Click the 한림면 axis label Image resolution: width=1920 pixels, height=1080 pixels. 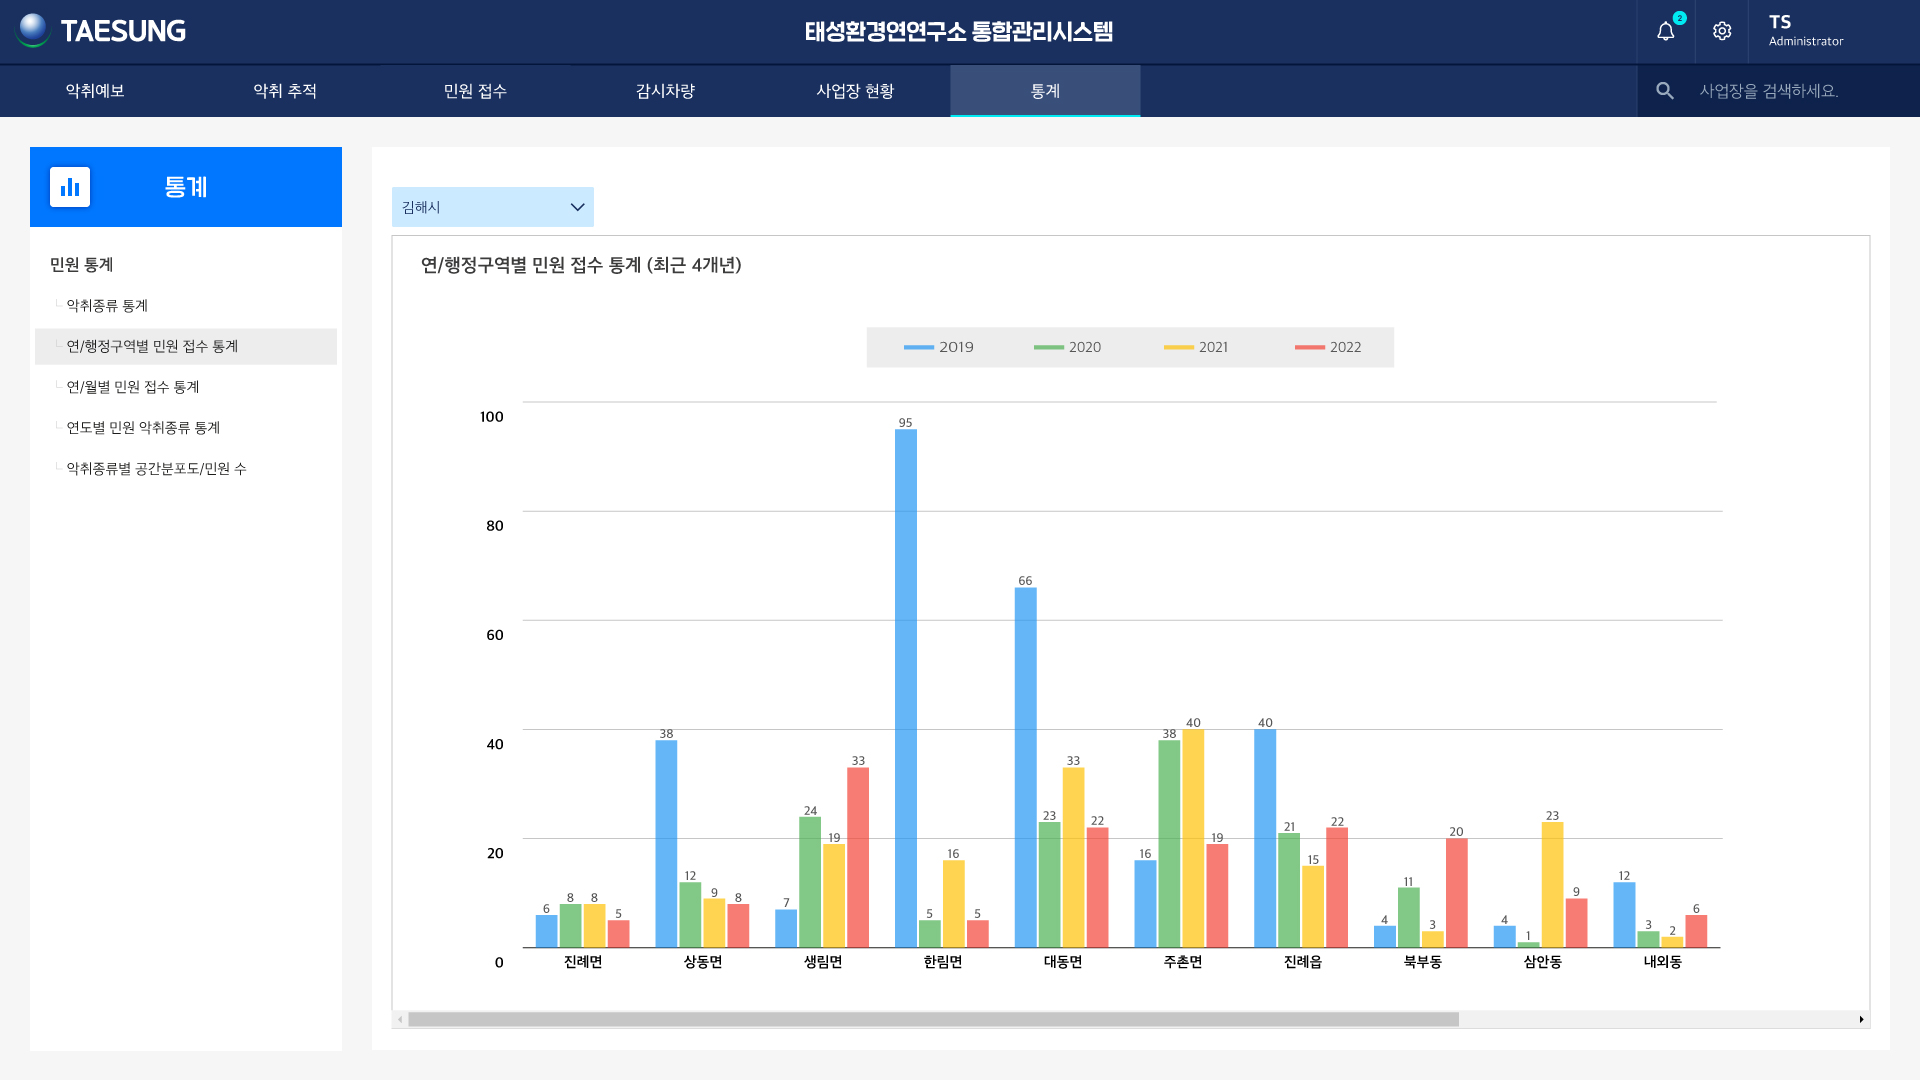coord(943,962)
